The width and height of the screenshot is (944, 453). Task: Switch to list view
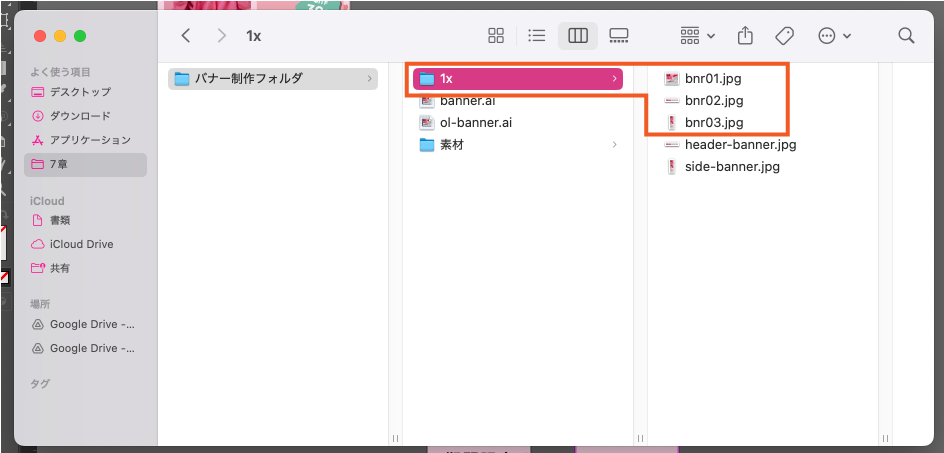point(536,36)
